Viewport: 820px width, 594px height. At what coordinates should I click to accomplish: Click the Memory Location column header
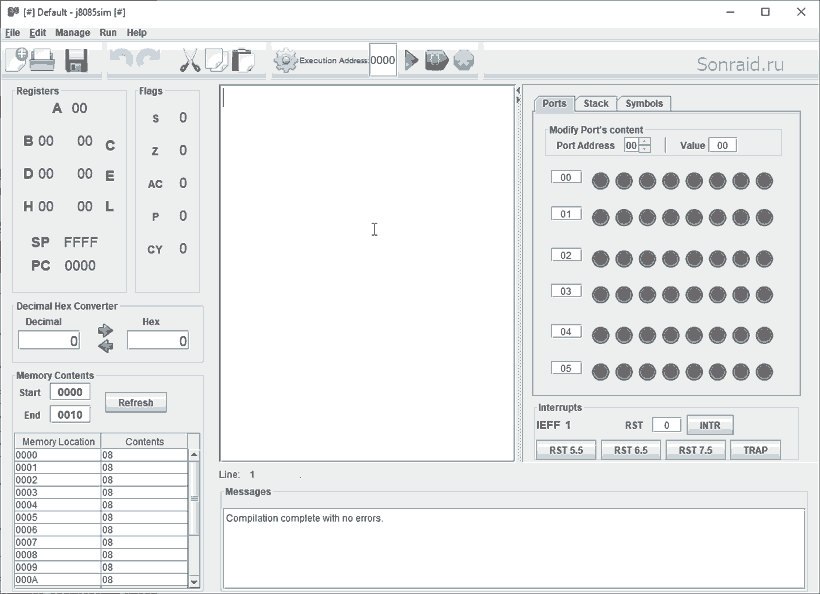pos(58,441)
